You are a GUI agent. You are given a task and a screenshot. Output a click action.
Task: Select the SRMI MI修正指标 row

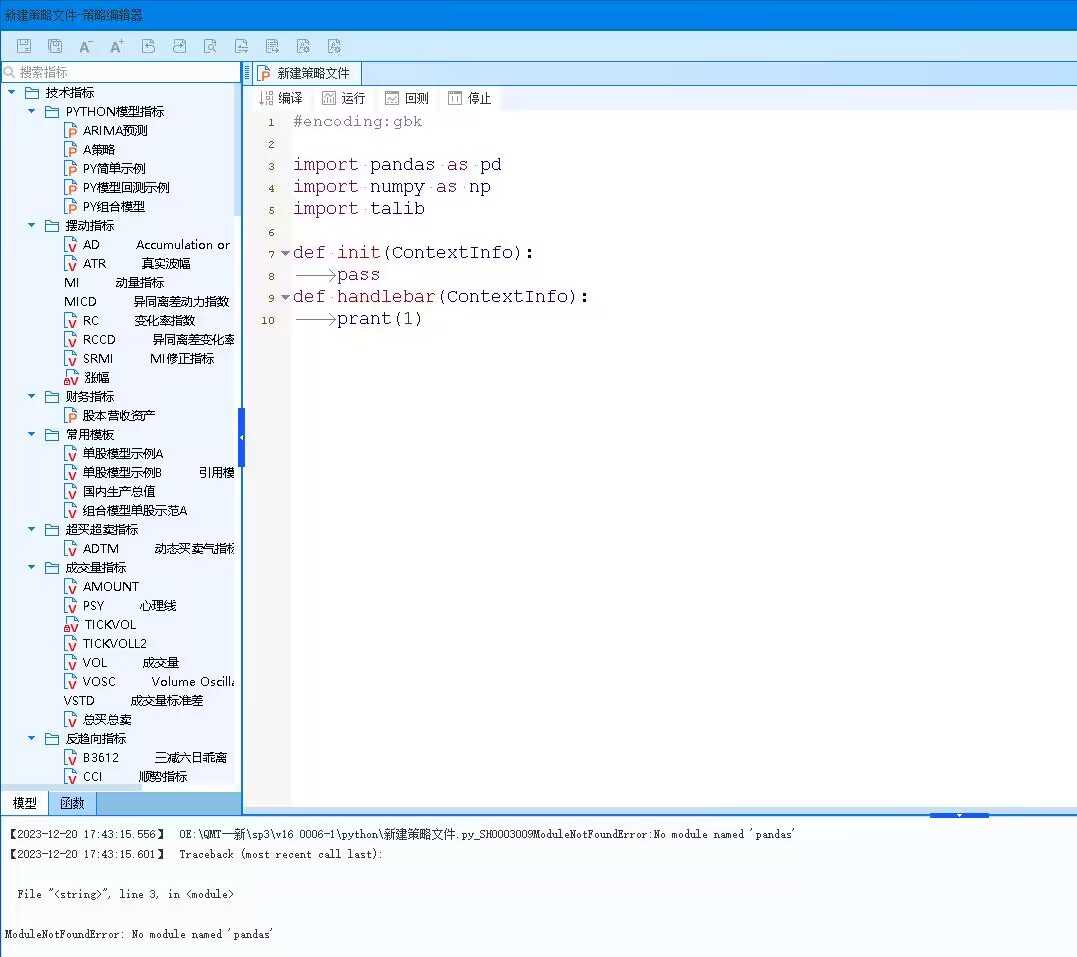click(139, 359)
